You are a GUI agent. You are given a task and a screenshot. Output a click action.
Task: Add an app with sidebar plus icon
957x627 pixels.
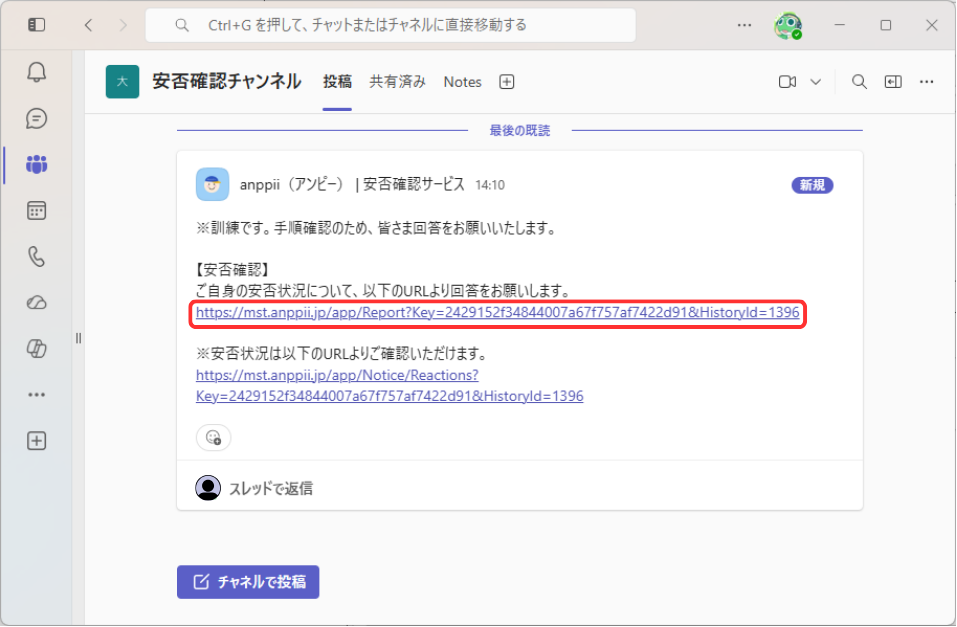(37, 441)
